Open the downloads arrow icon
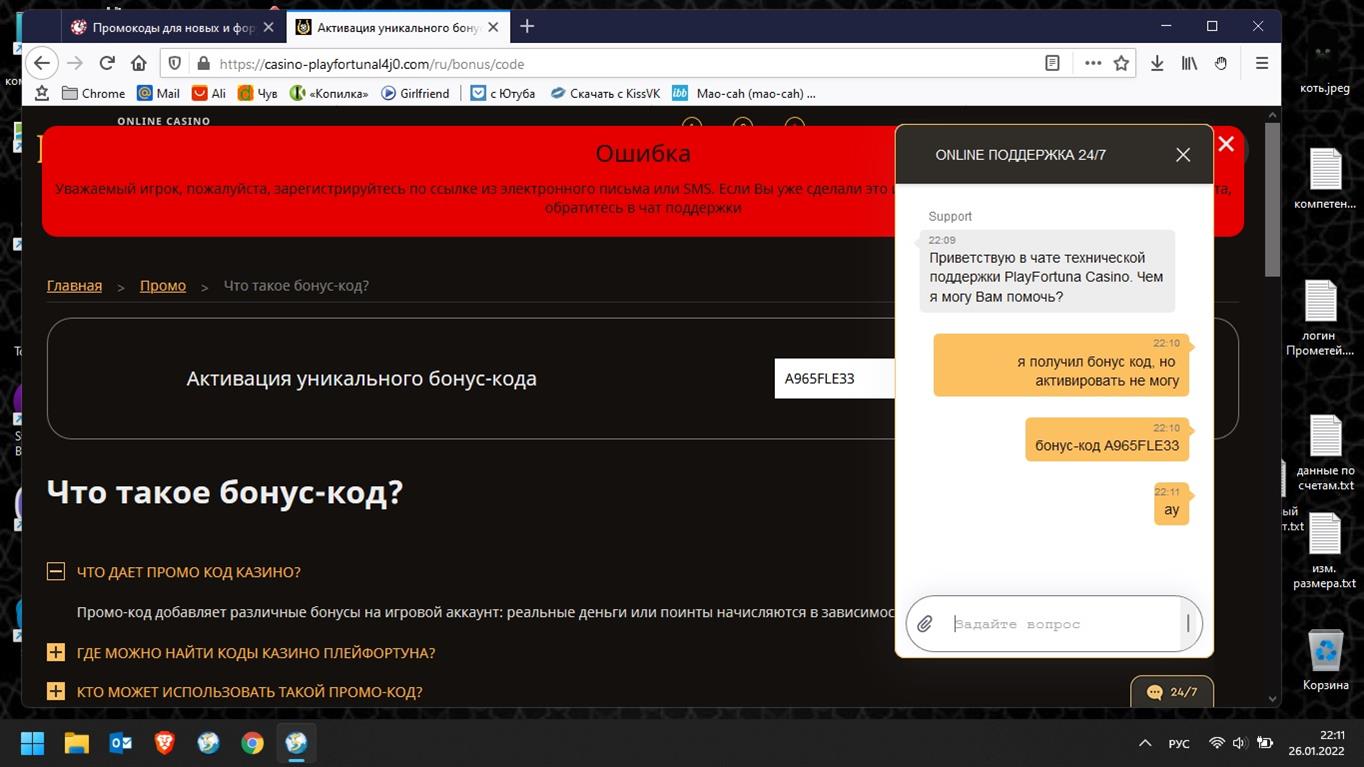This screenshot has height=767, width=1364. coord(1157,63)
